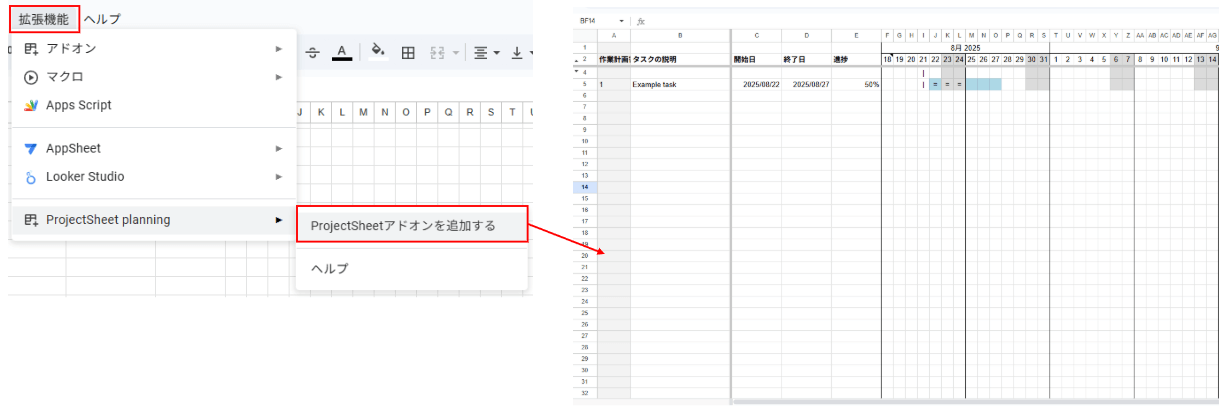Image resolution: width=1219 pixels, height=406 pixels.
Task: Open the 拡張機能 menu in menu bar
Action: [x=43, y=19]
